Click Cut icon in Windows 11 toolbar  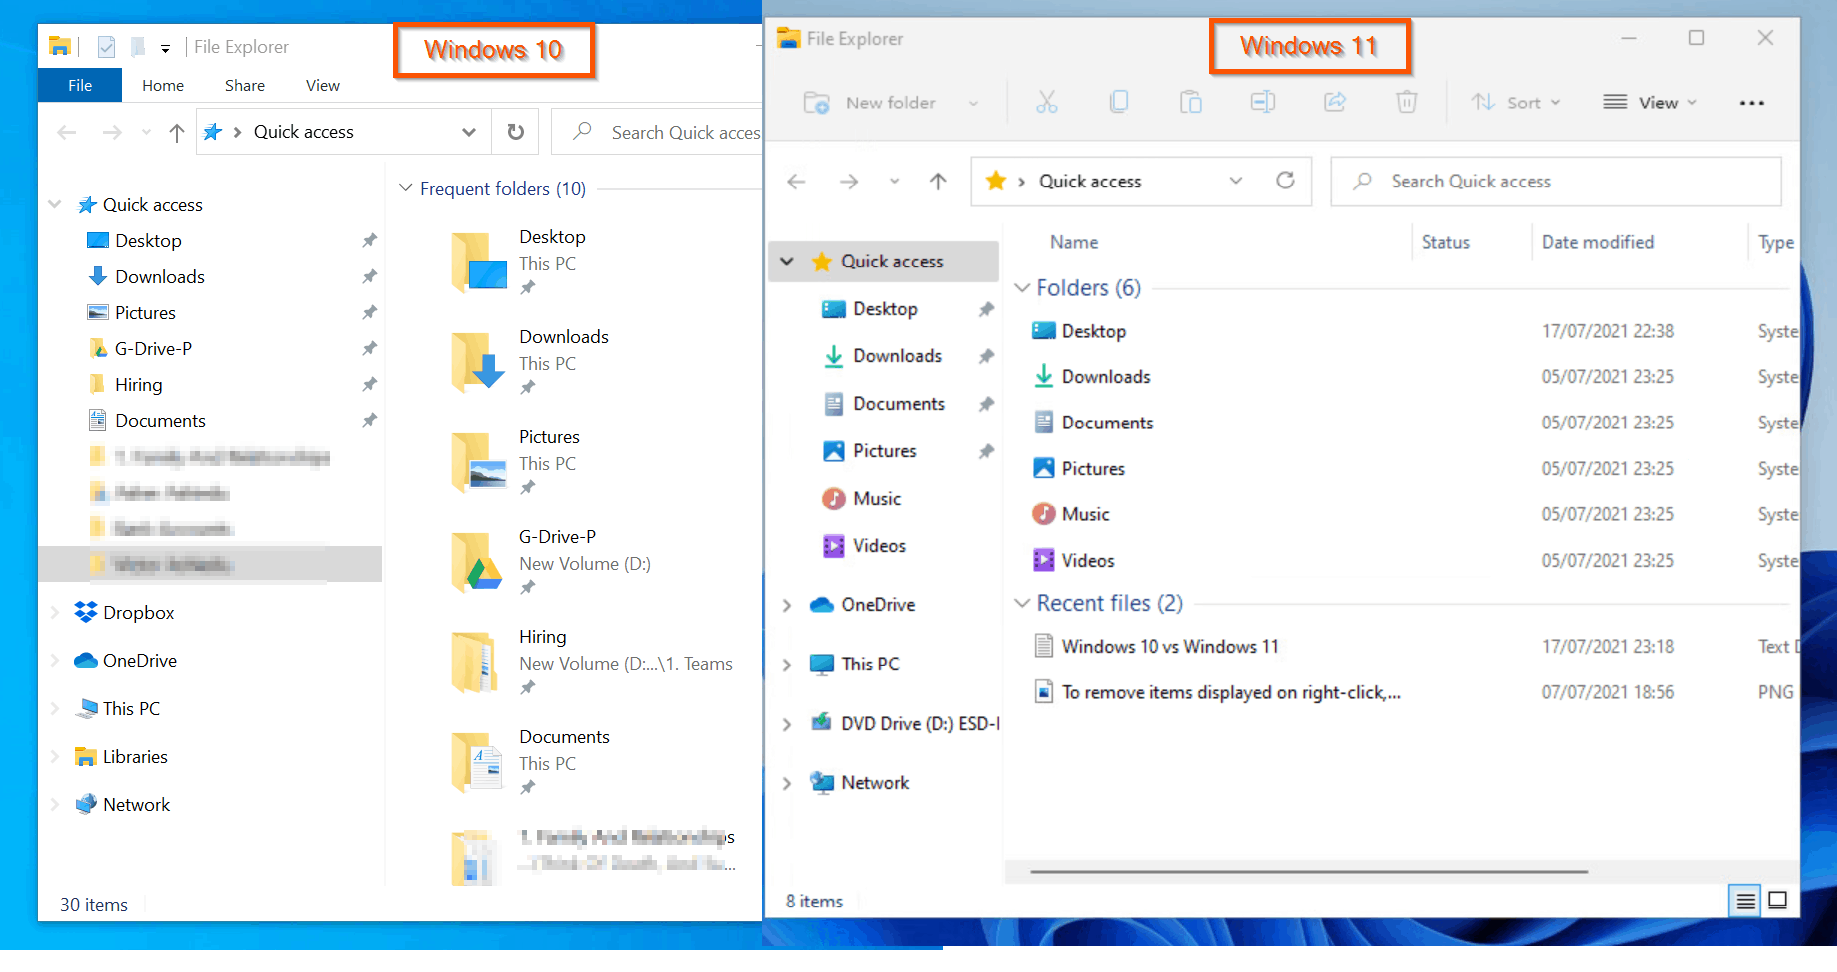1047,102
